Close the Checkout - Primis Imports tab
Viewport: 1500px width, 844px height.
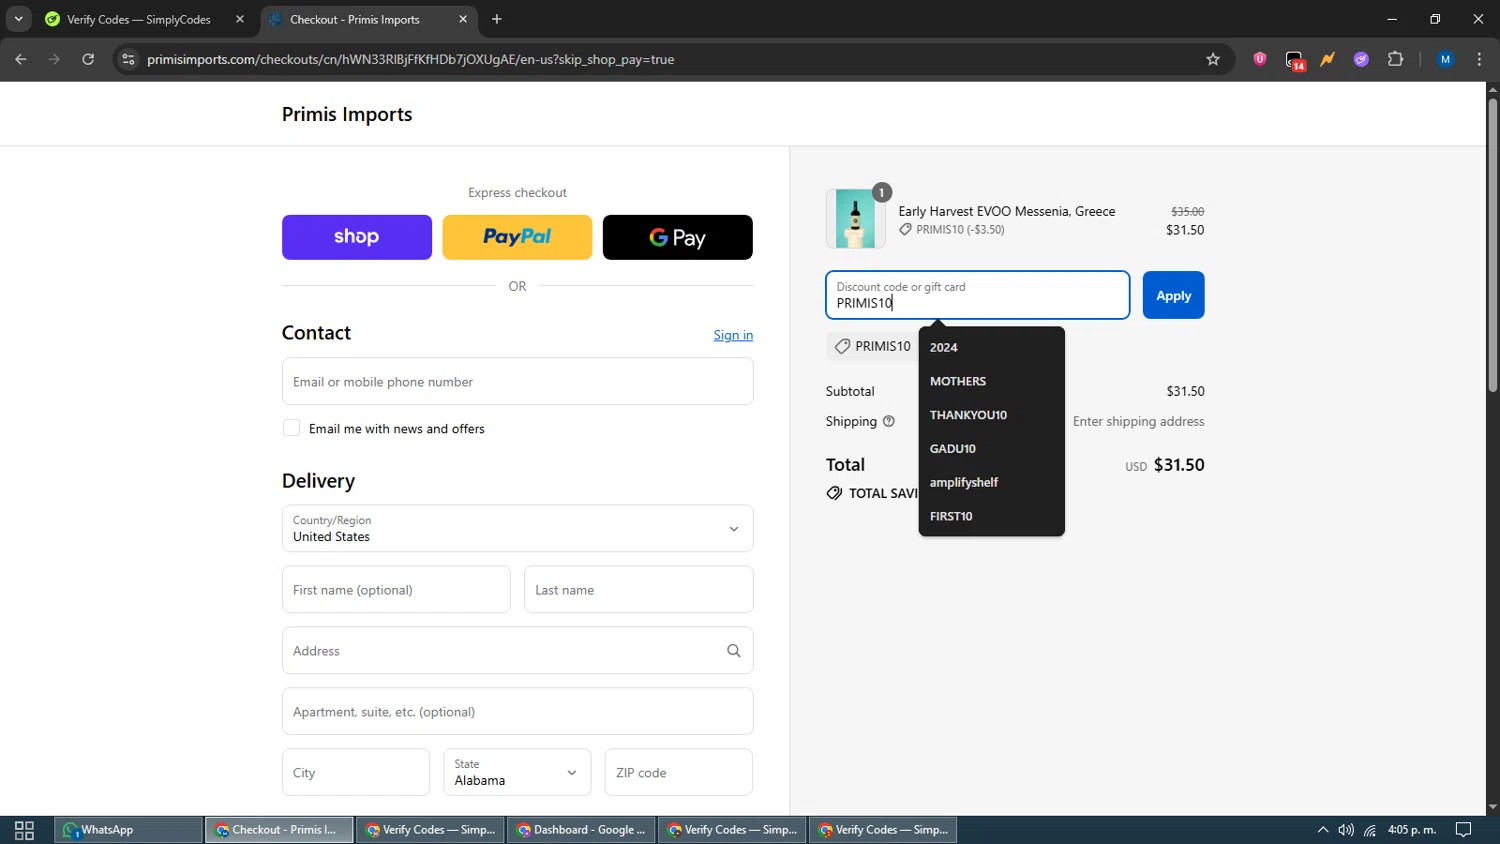coord(463,19)
